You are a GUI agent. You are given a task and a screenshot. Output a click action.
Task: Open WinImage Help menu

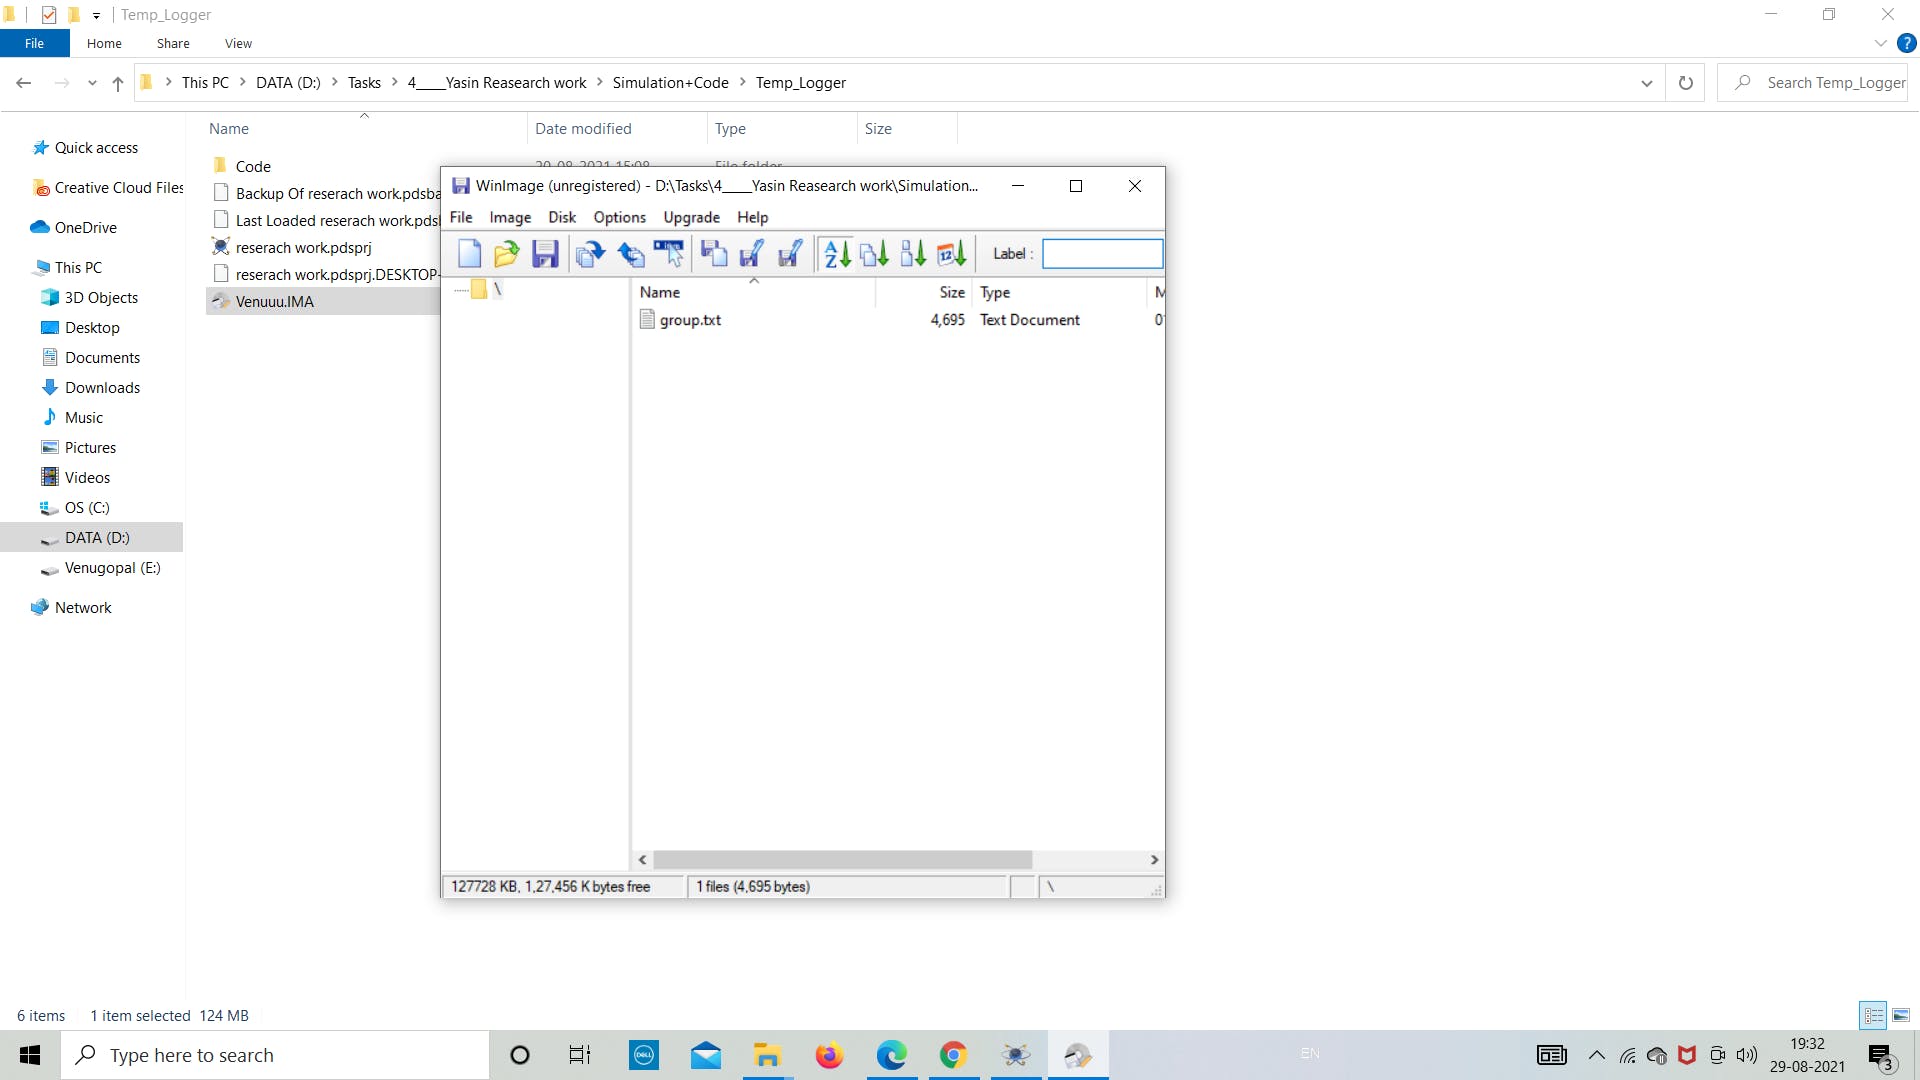coord(753,217)
